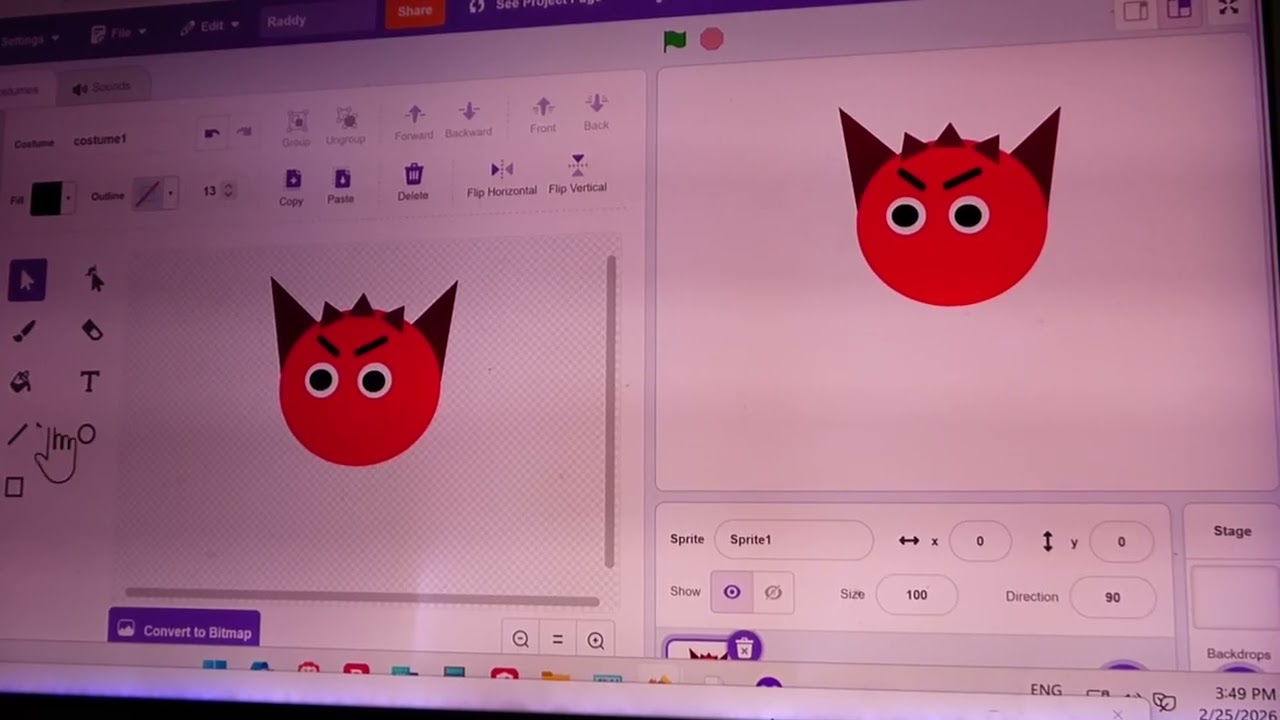Switch to the Sounds tab
This screenshot has width=1280, height=720.
pos(103,87)
